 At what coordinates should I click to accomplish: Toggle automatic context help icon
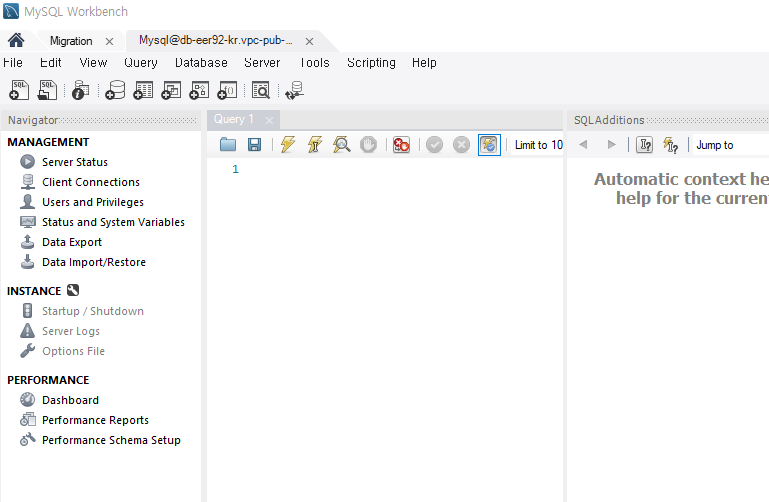click(x=670, y=145)
